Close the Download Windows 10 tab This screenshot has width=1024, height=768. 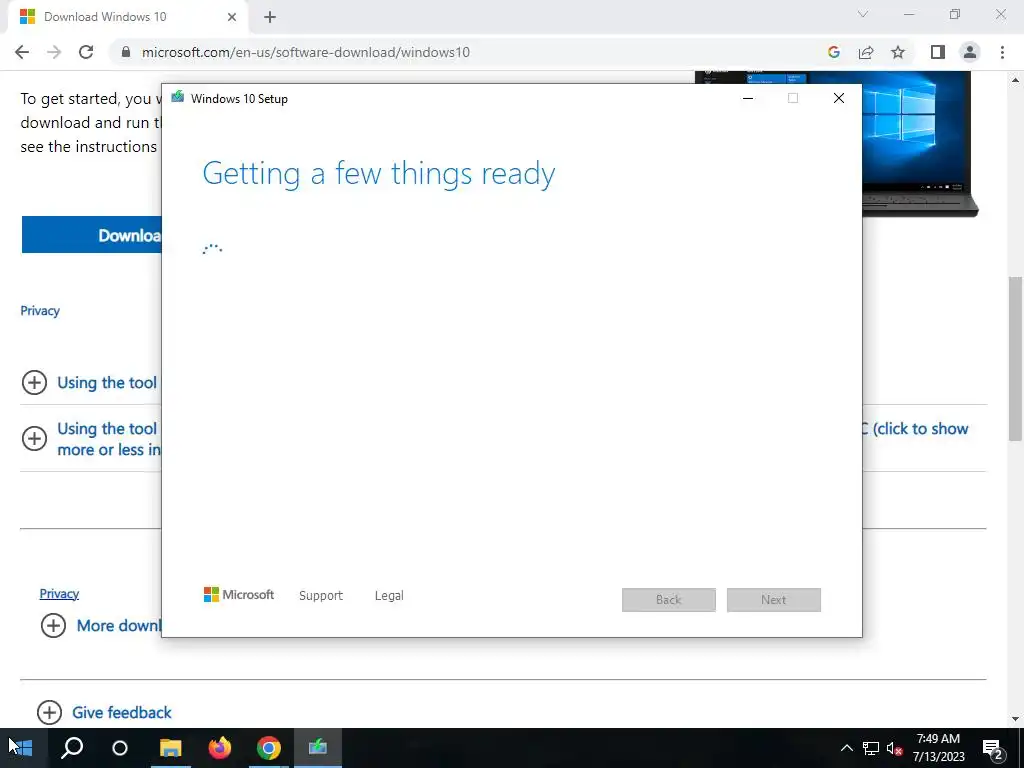coord(232,17)
